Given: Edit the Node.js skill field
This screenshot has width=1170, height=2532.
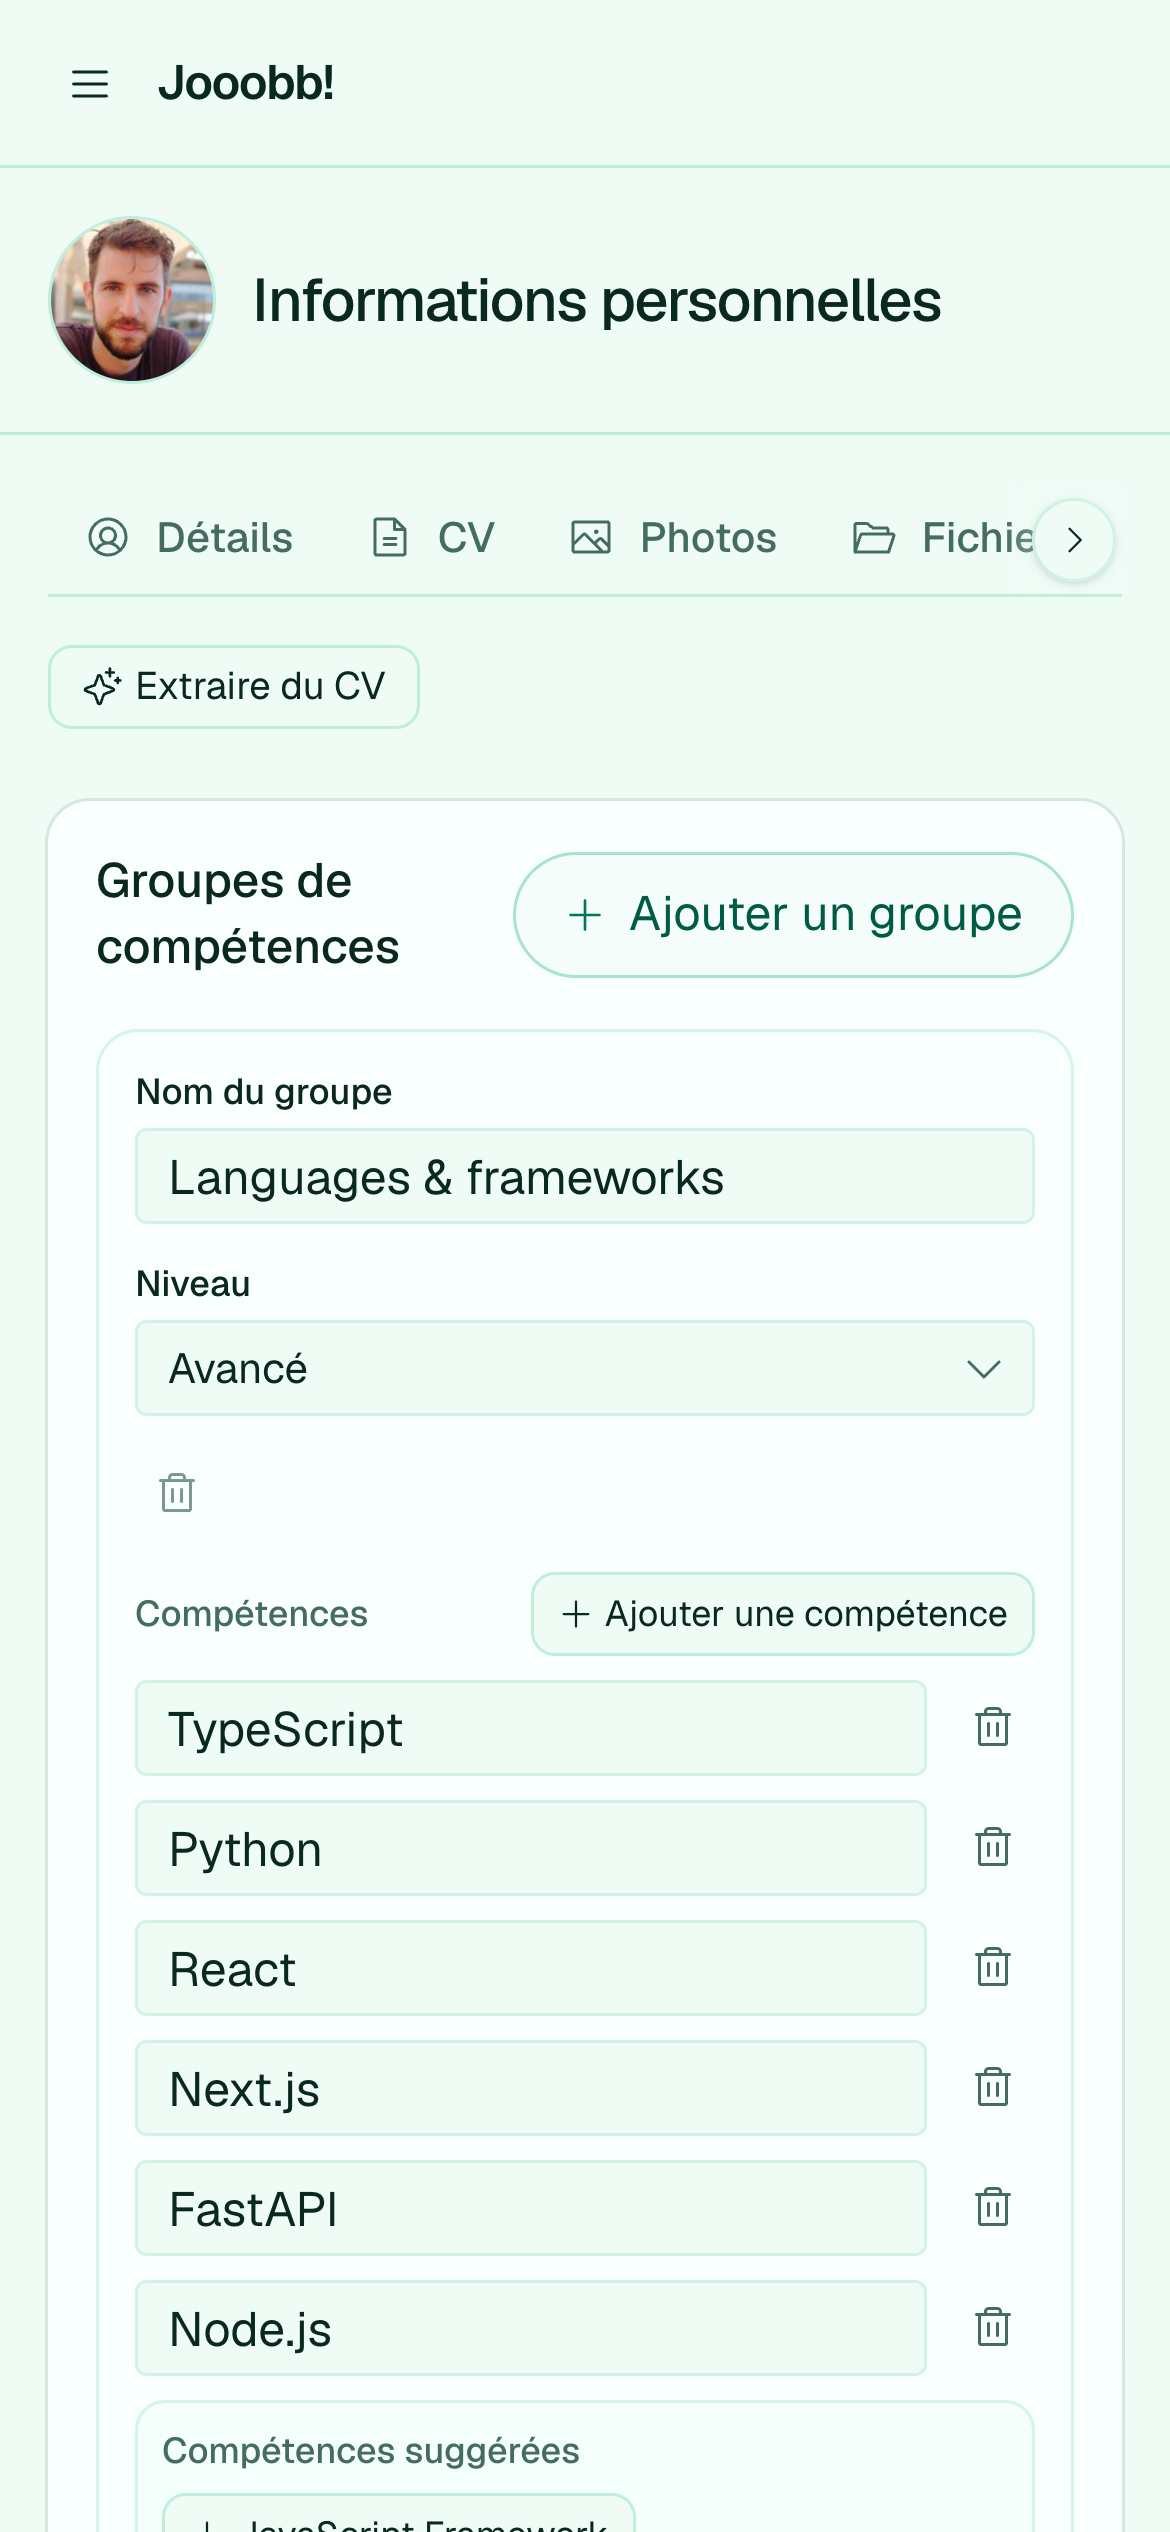Looking at the screenshot, I should coord(531,2328).
